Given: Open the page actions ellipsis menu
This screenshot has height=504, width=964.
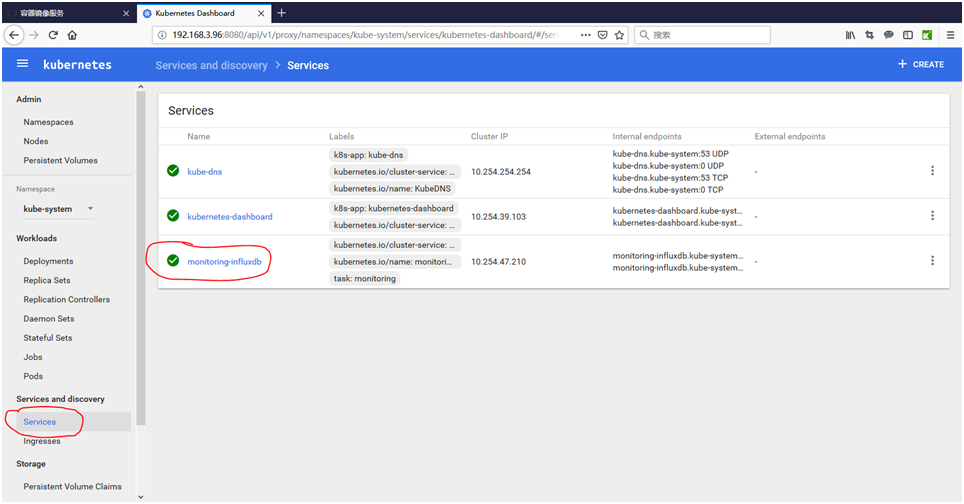Looking at the screenshot, I should [x=585, y=35].
